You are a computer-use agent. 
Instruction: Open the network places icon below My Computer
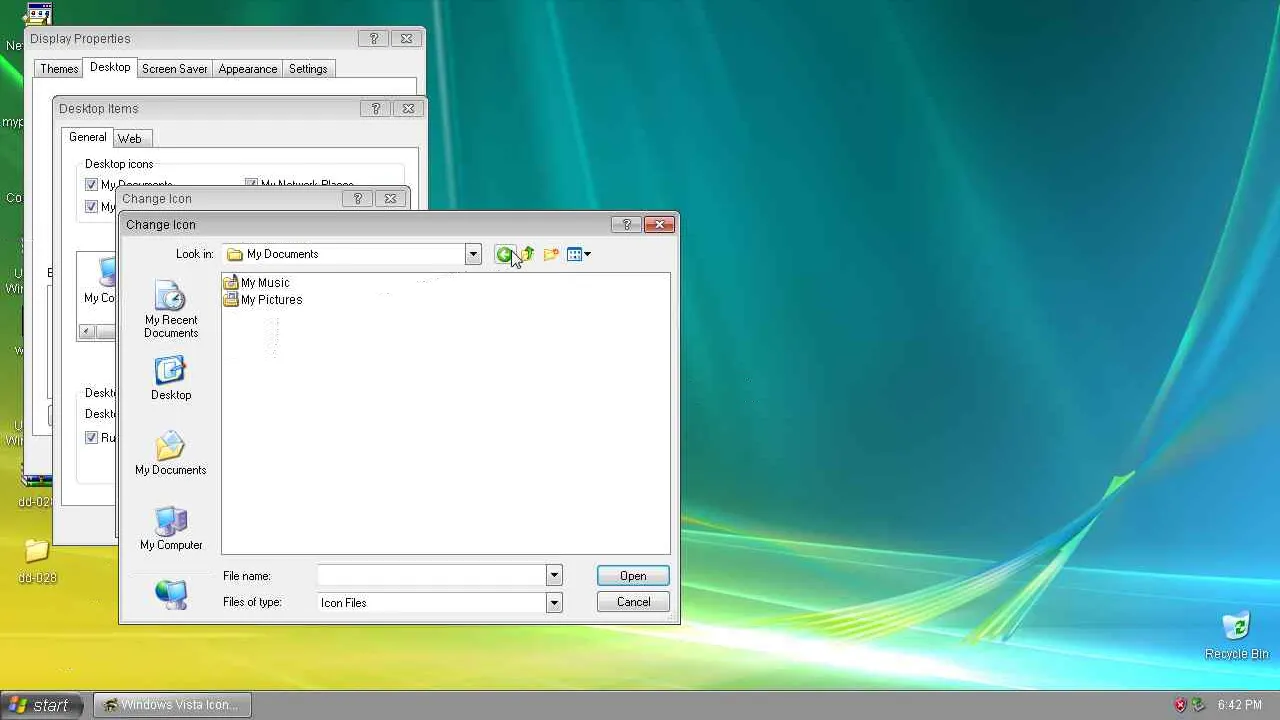tap(171, 594)
